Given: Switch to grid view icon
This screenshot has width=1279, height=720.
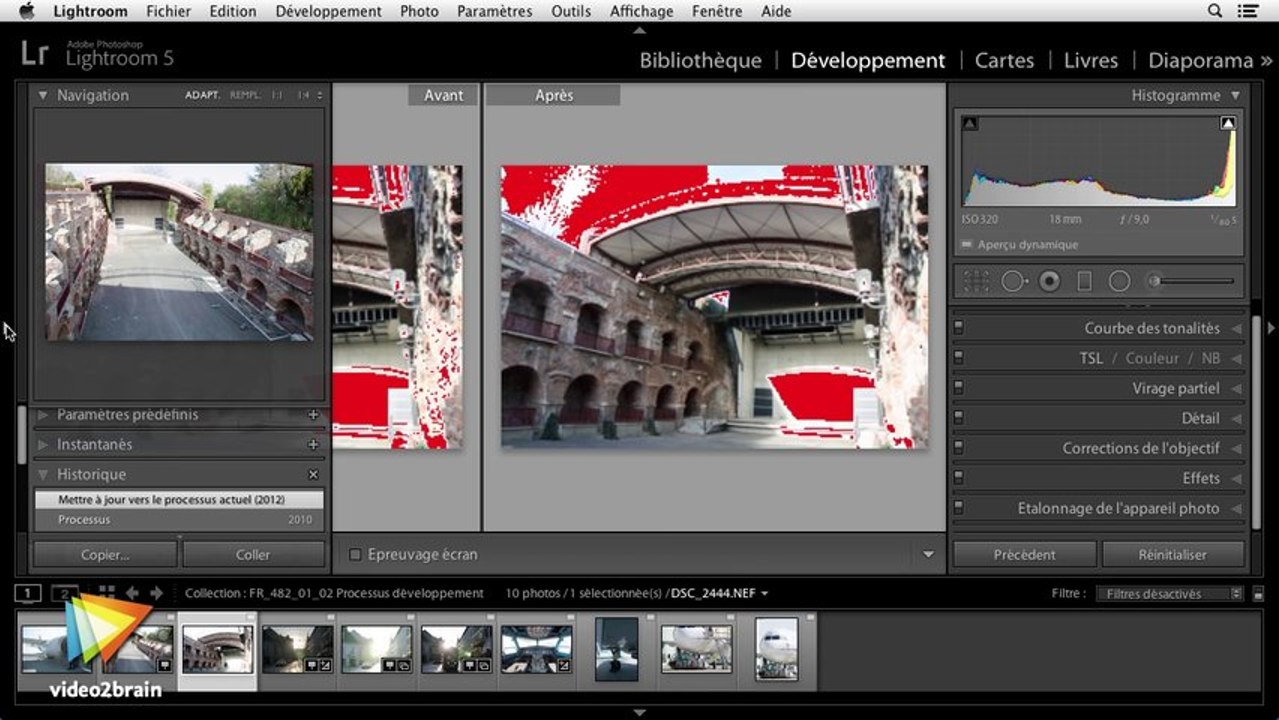Looking at the screenshot, I should coord(106,593).
